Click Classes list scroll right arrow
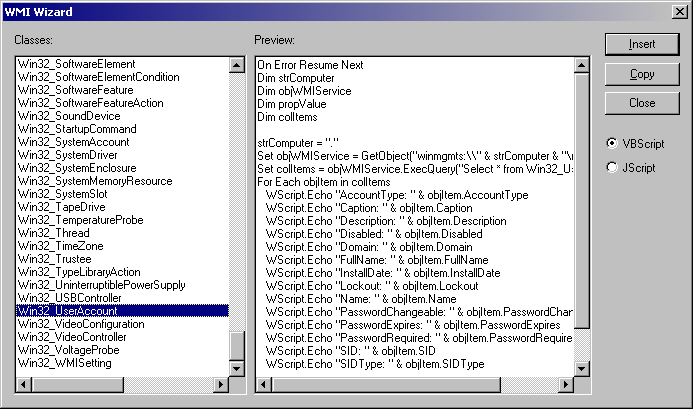Screen dimensions: 693x409 220,384
